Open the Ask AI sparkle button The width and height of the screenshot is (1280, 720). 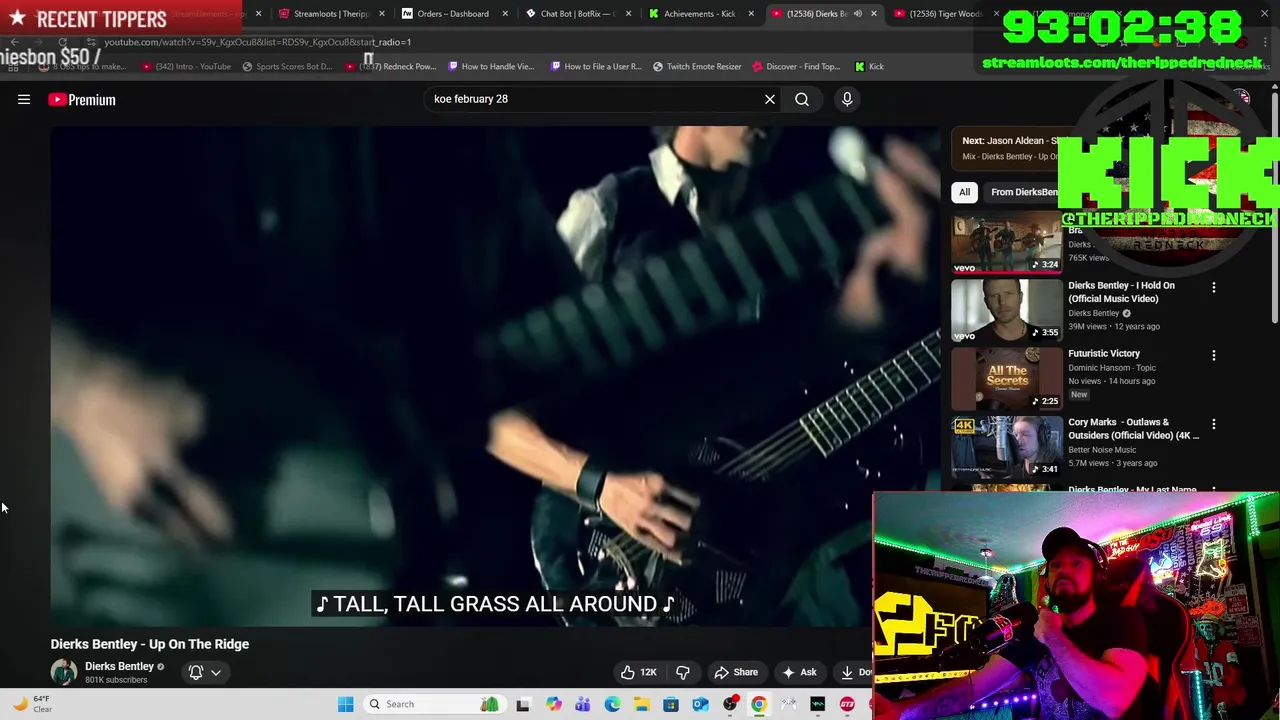pos(799,672)
